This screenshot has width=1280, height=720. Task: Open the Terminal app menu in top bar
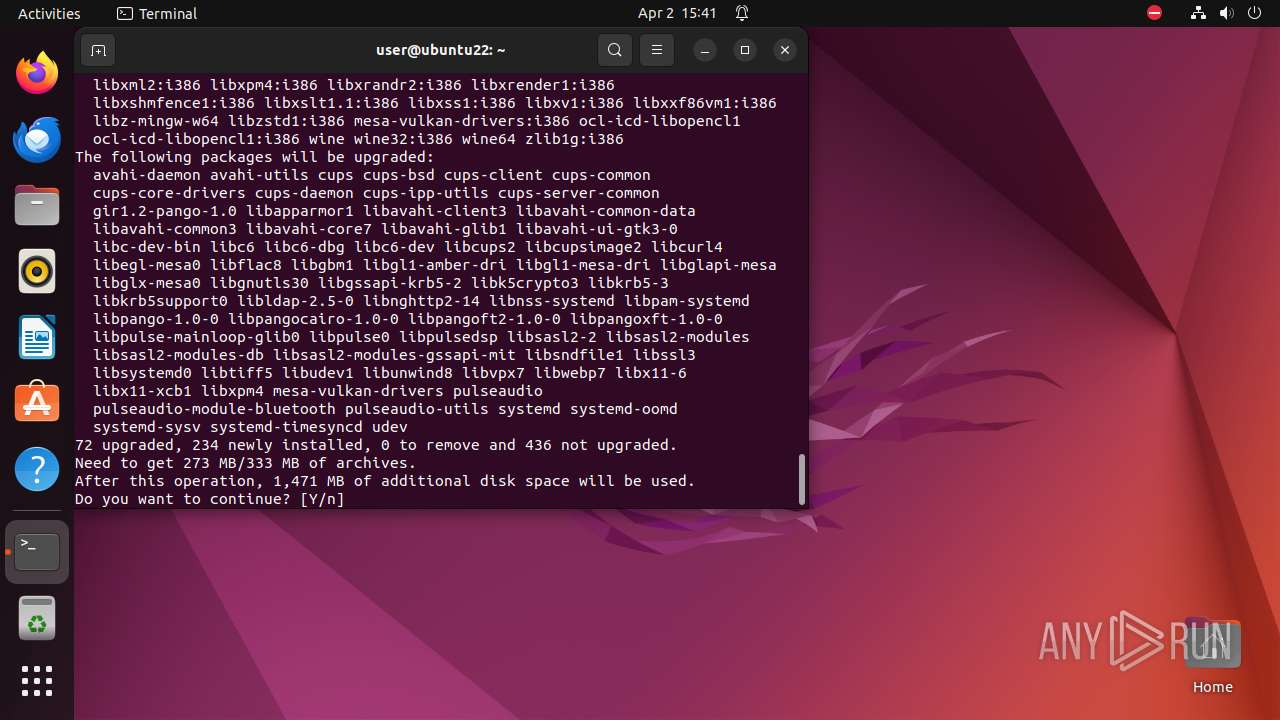tap(157, 13)
